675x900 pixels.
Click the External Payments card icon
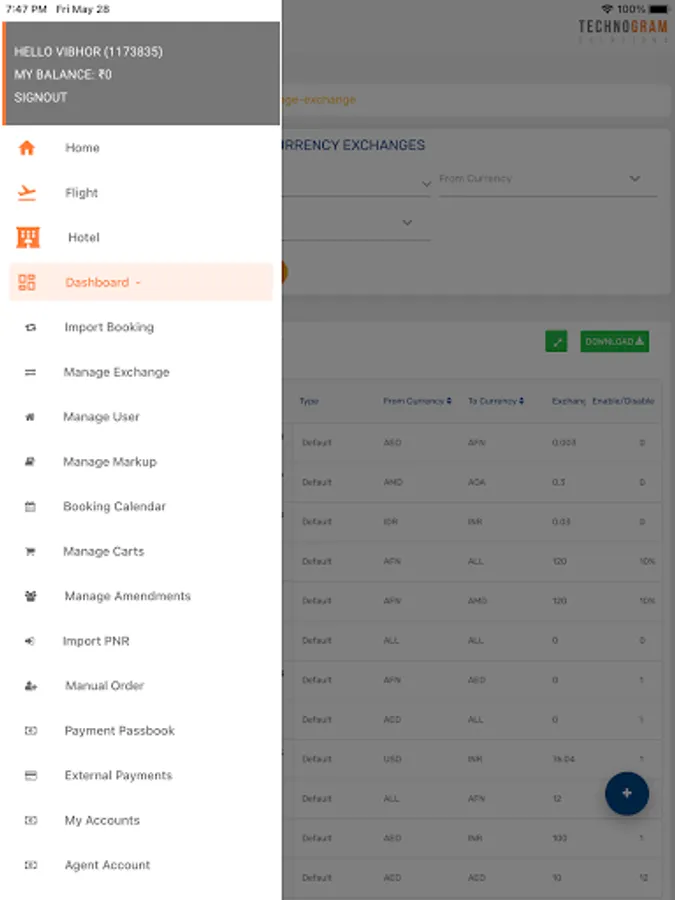[30, 775]
